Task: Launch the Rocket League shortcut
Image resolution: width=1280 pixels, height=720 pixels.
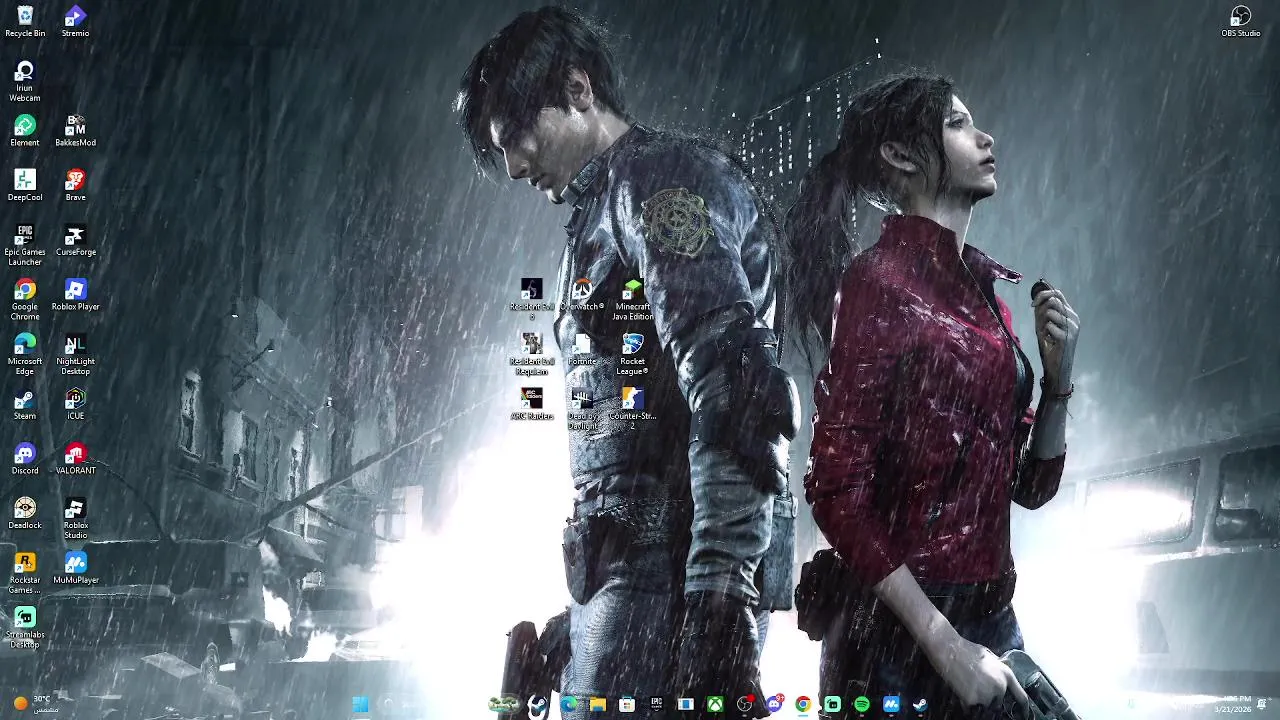Action: (x=632, y=356)
